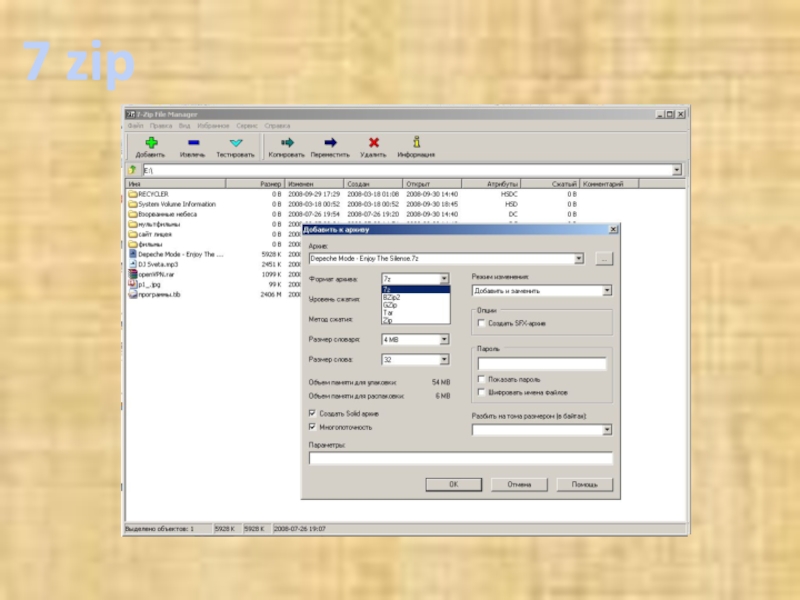Sort by the Сжатый column header

tap(550, 184)
